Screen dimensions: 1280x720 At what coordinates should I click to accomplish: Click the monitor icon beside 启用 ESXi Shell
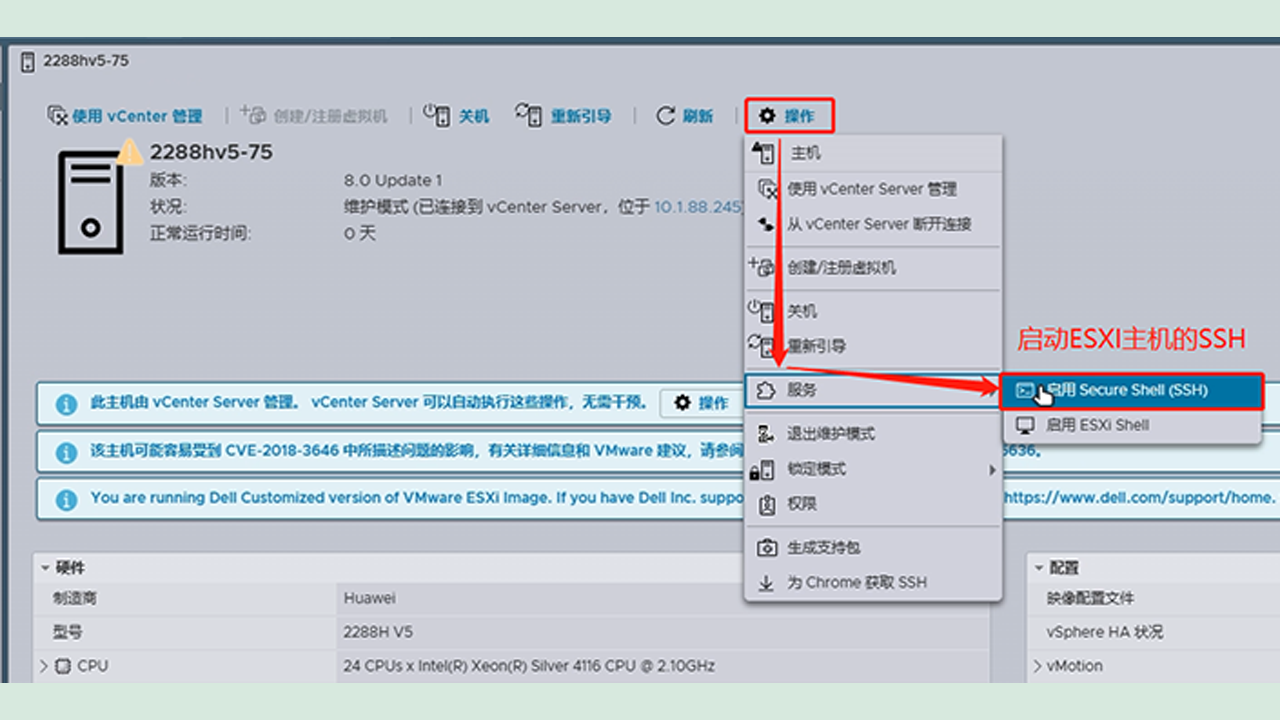(x=1024, y=425)
